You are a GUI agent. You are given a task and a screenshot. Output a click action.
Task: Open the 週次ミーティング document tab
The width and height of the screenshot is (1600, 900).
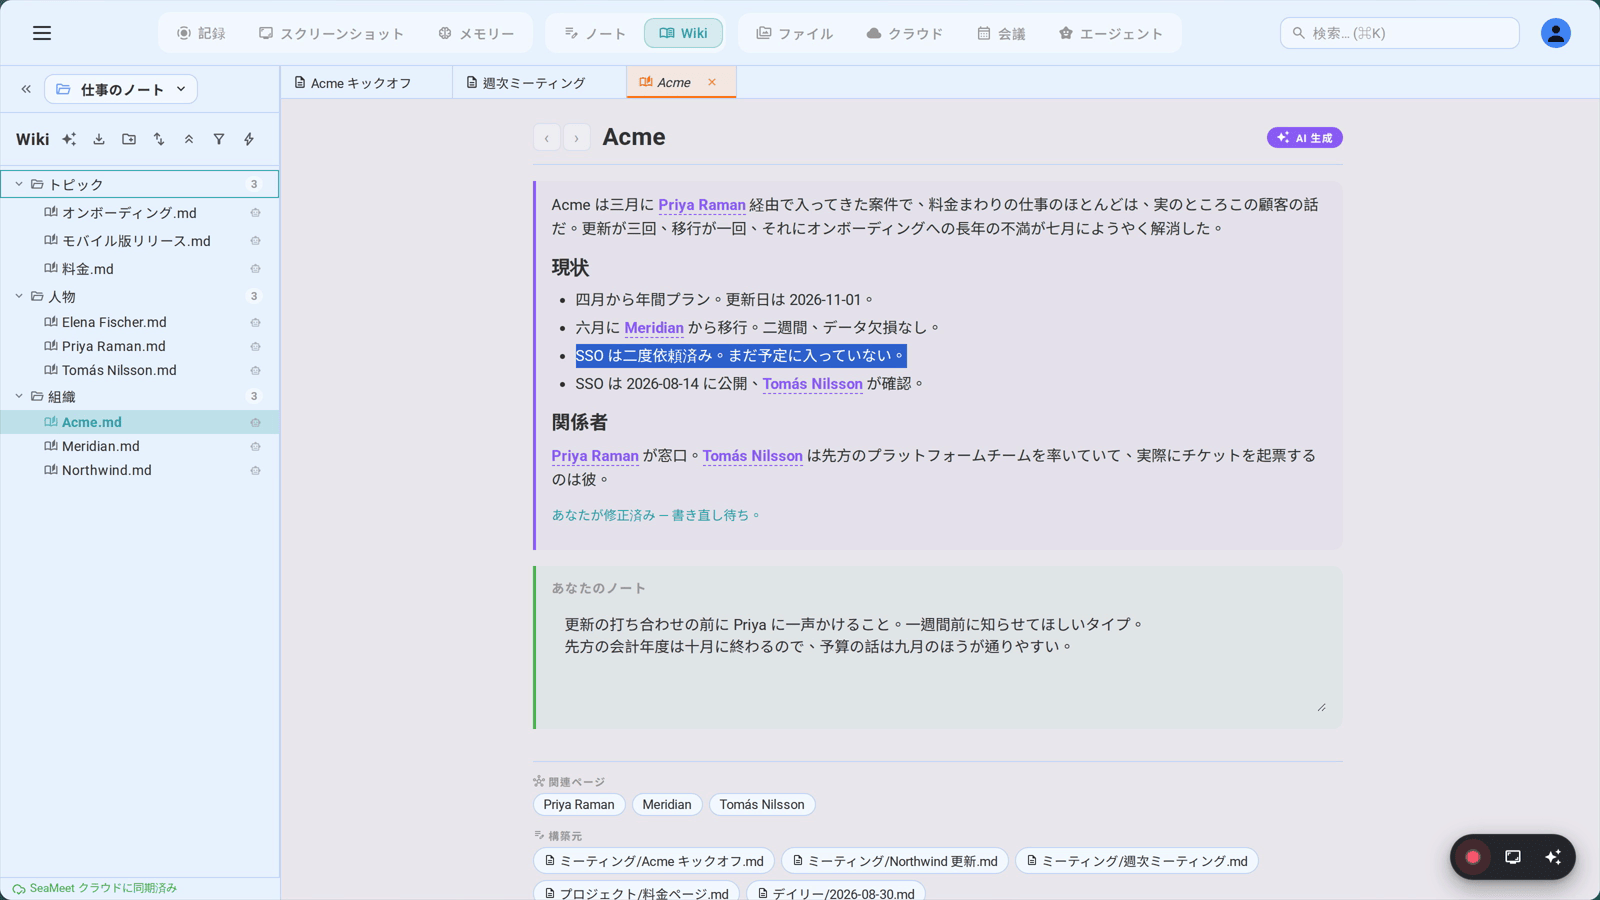point(539,83)
